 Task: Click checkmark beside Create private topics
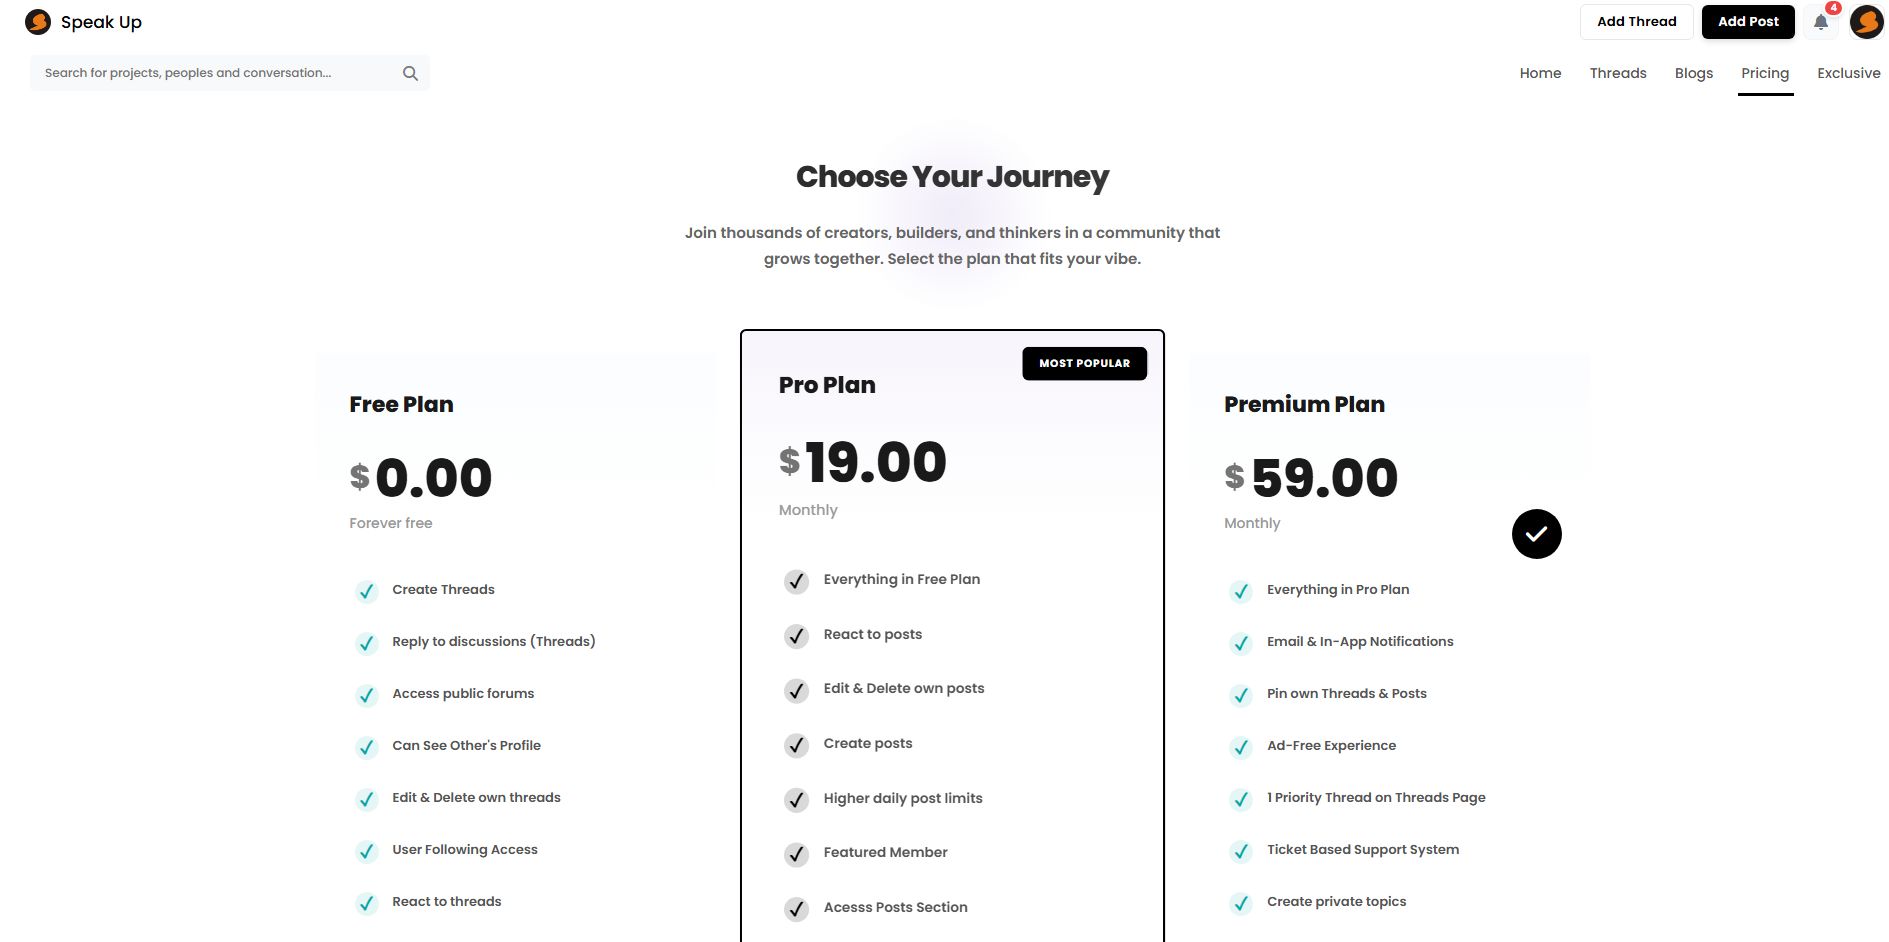click(x=1241, y=903)
